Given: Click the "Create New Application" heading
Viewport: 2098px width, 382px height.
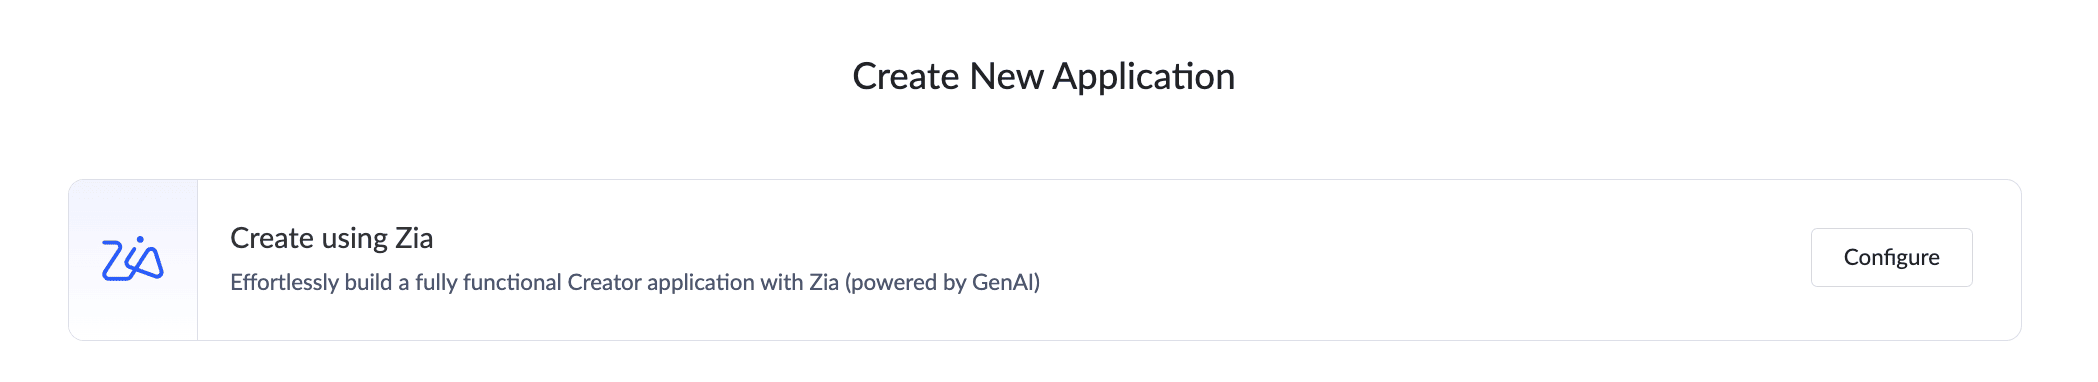Looking at the screenshot, I should coord(1043,76).
